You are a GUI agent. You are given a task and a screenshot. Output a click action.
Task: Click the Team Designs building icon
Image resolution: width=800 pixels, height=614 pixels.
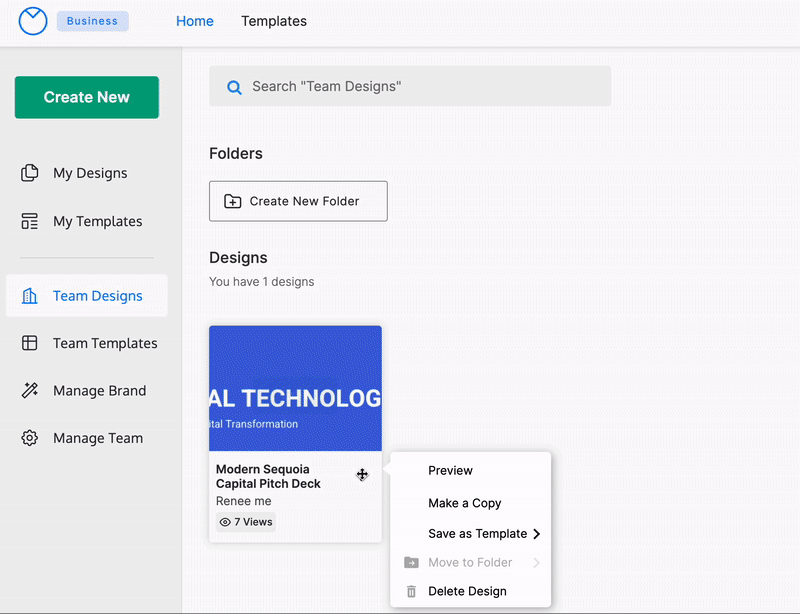pyautogui.click(x=30, y=296)
